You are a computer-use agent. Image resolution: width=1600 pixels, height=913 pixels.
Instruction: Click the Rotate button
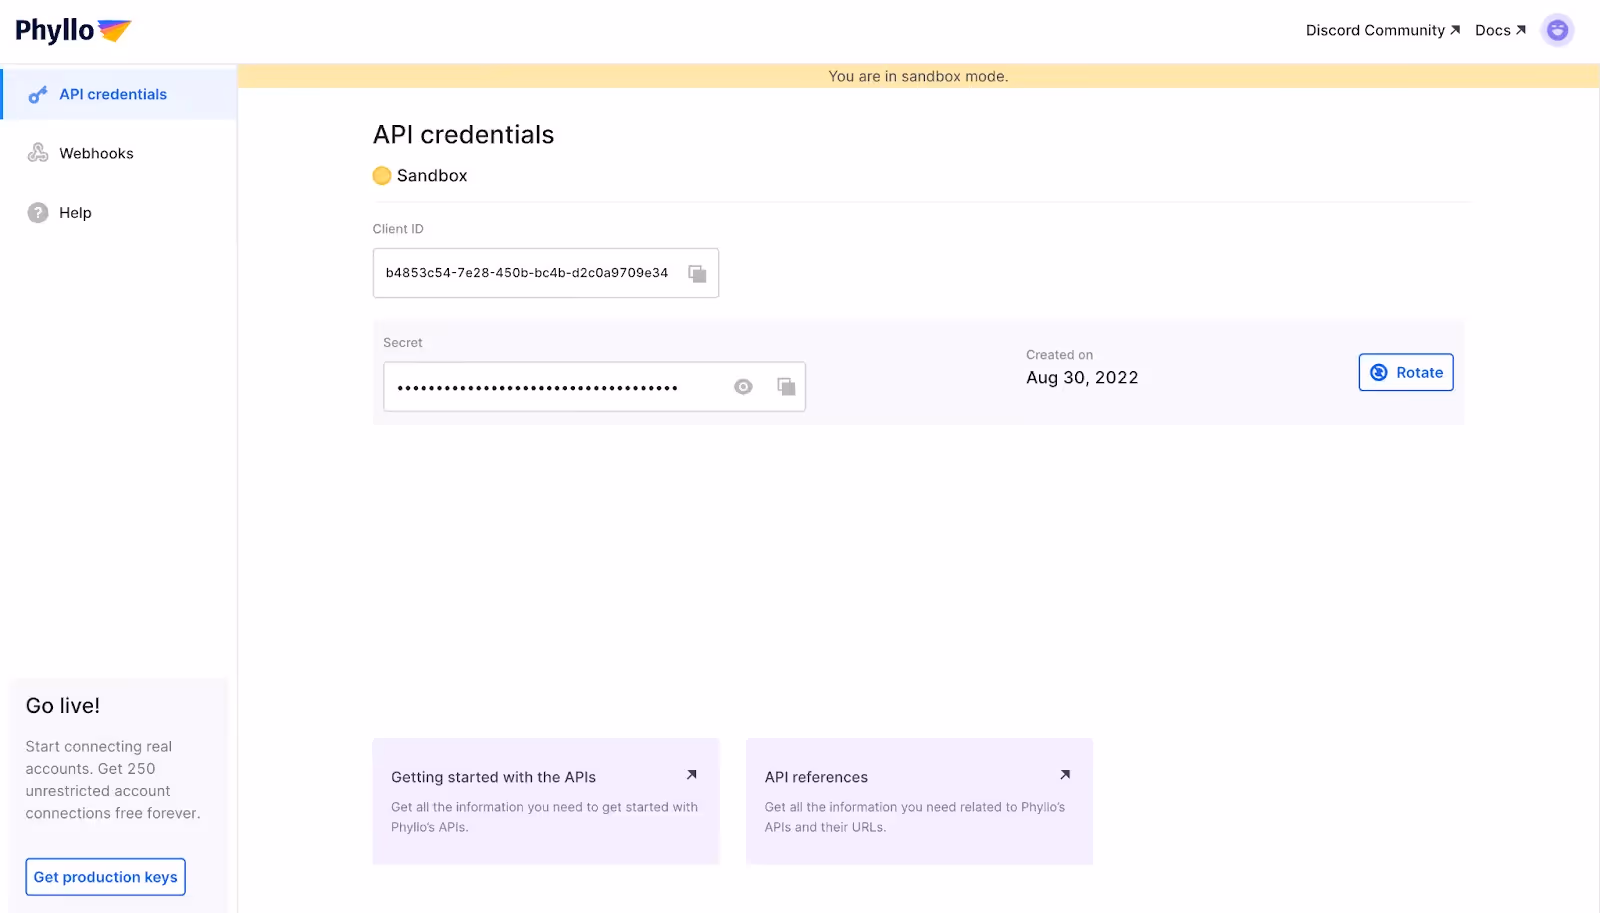(1405, 372)
